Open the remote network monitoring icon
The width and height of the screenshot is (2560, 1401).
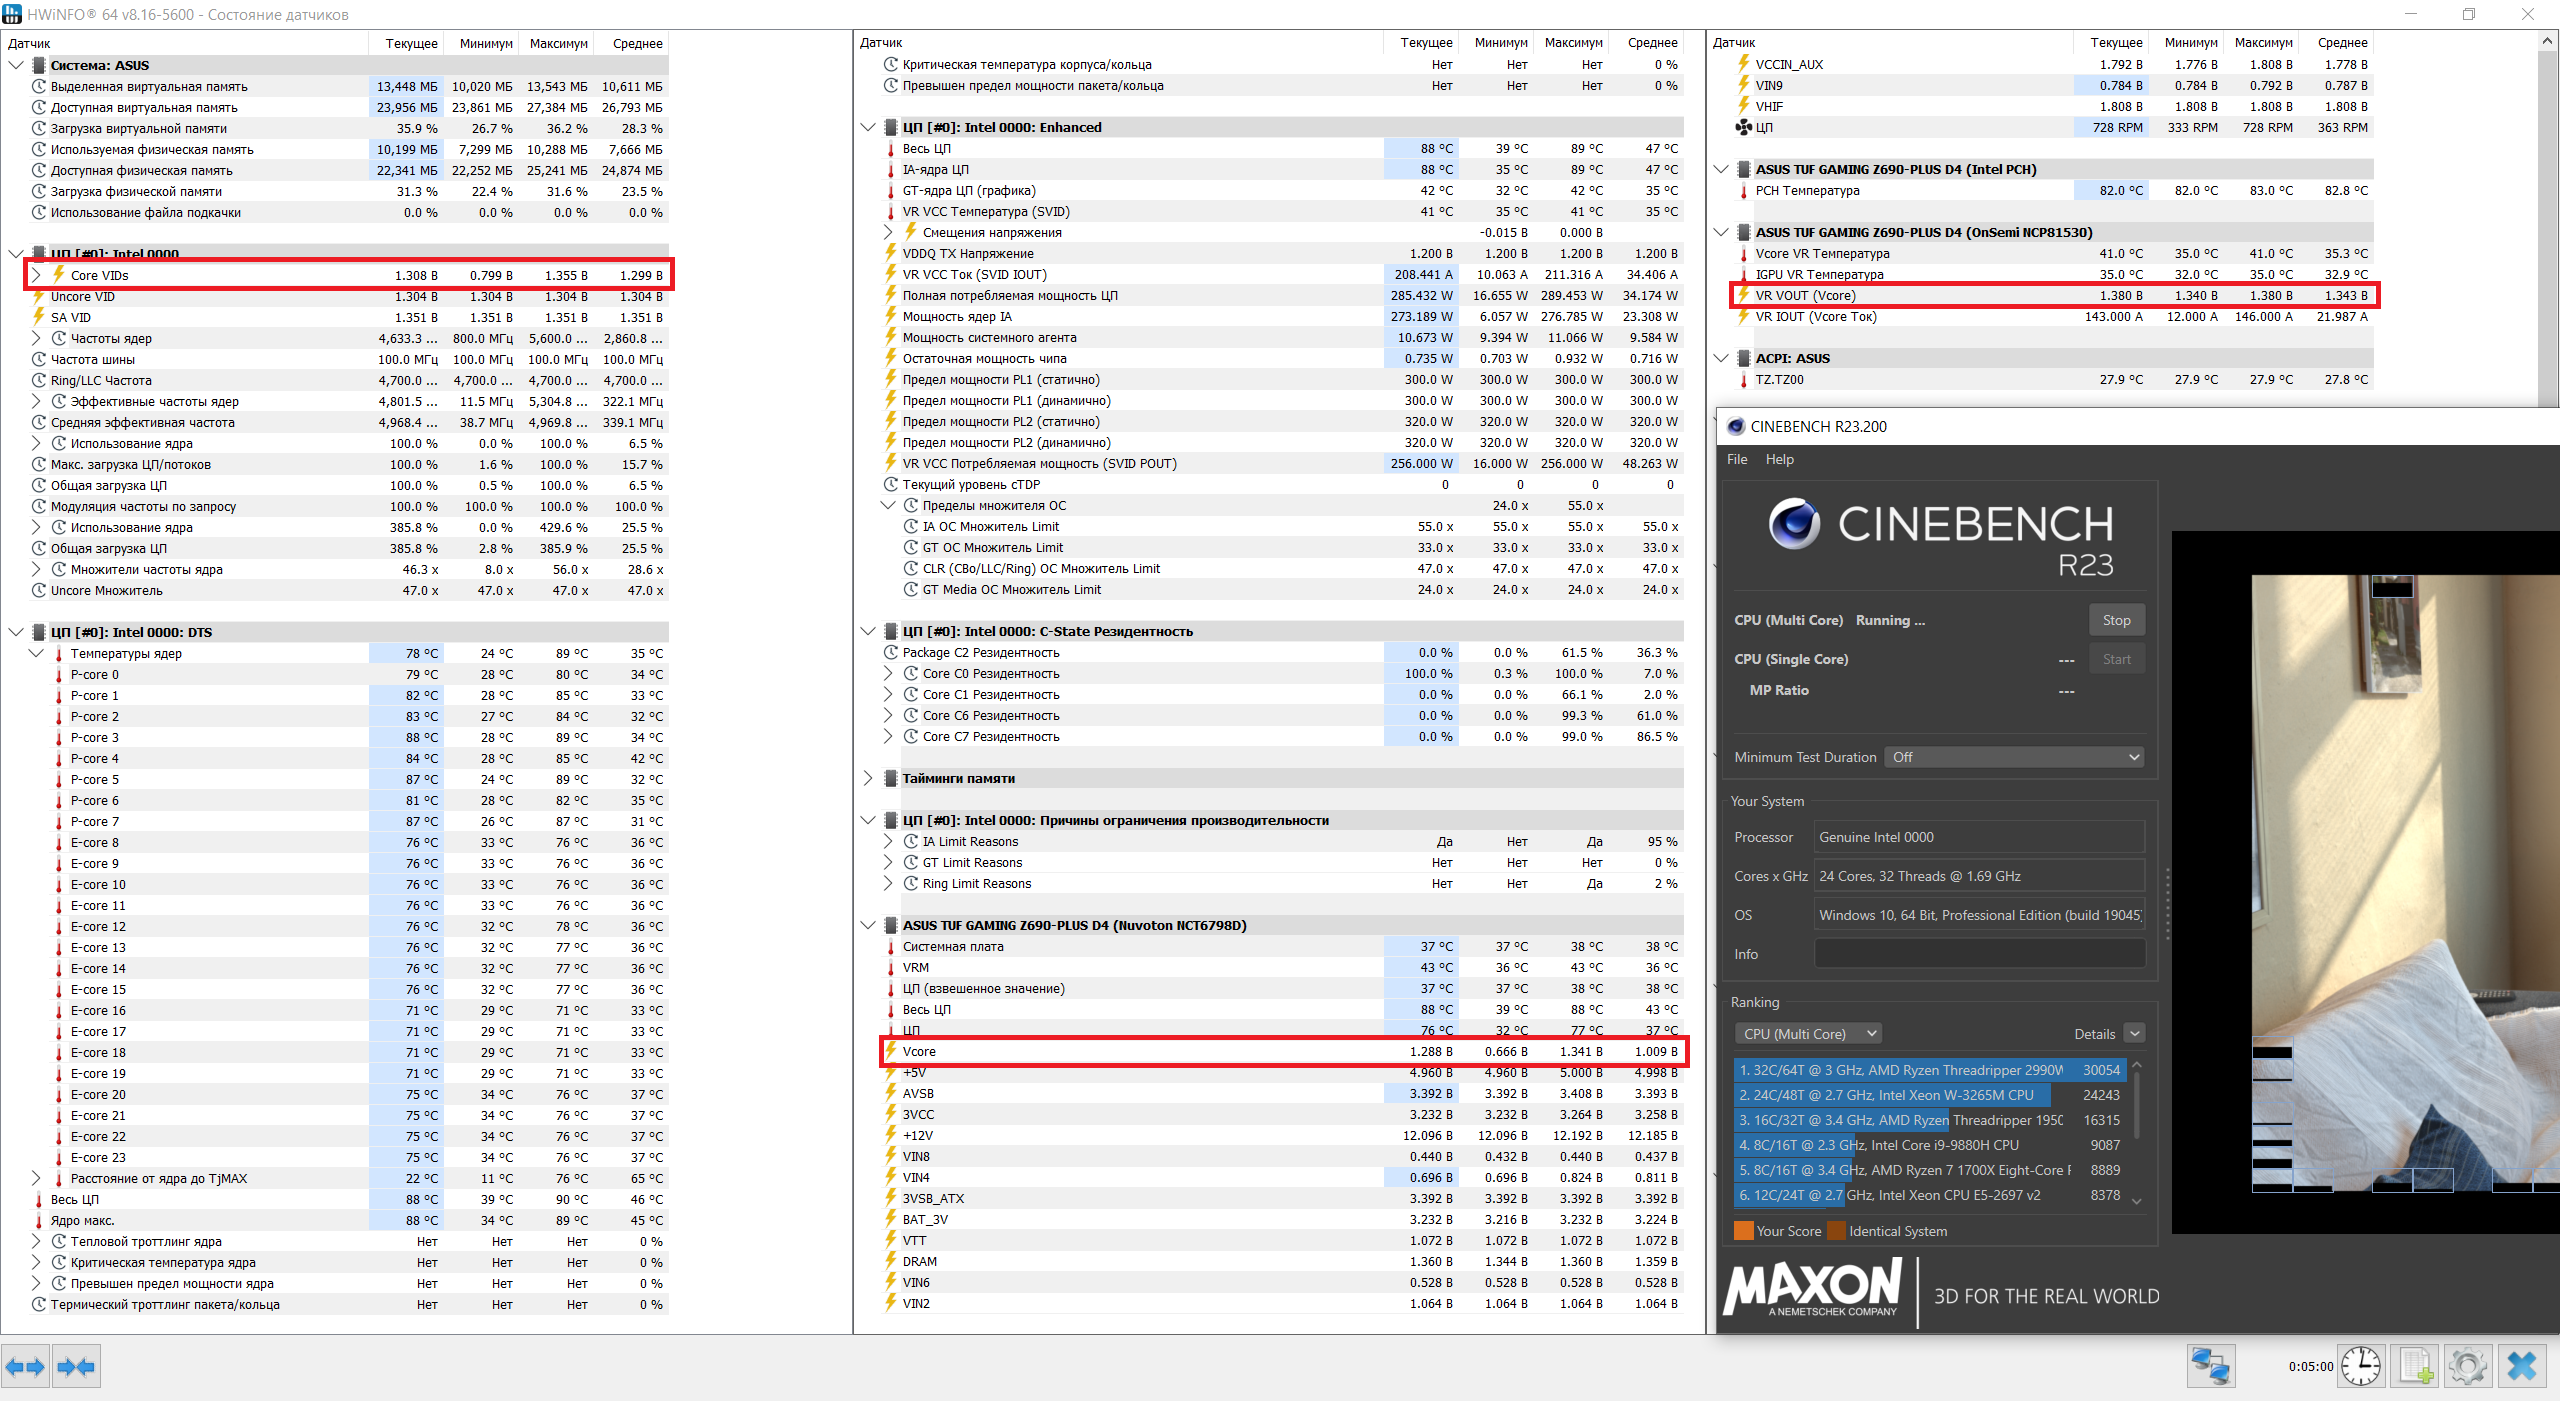click(x=2210, y=1366)
